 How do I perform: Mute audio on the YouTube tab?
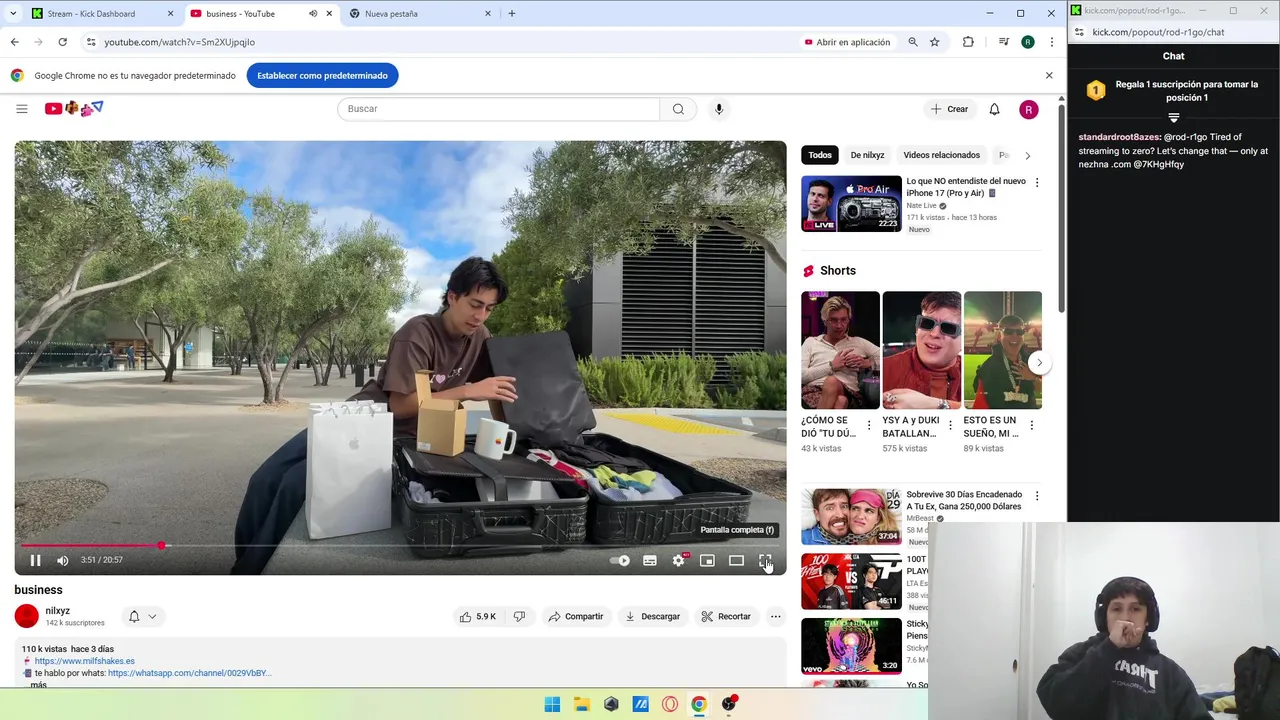coord(313,14)
